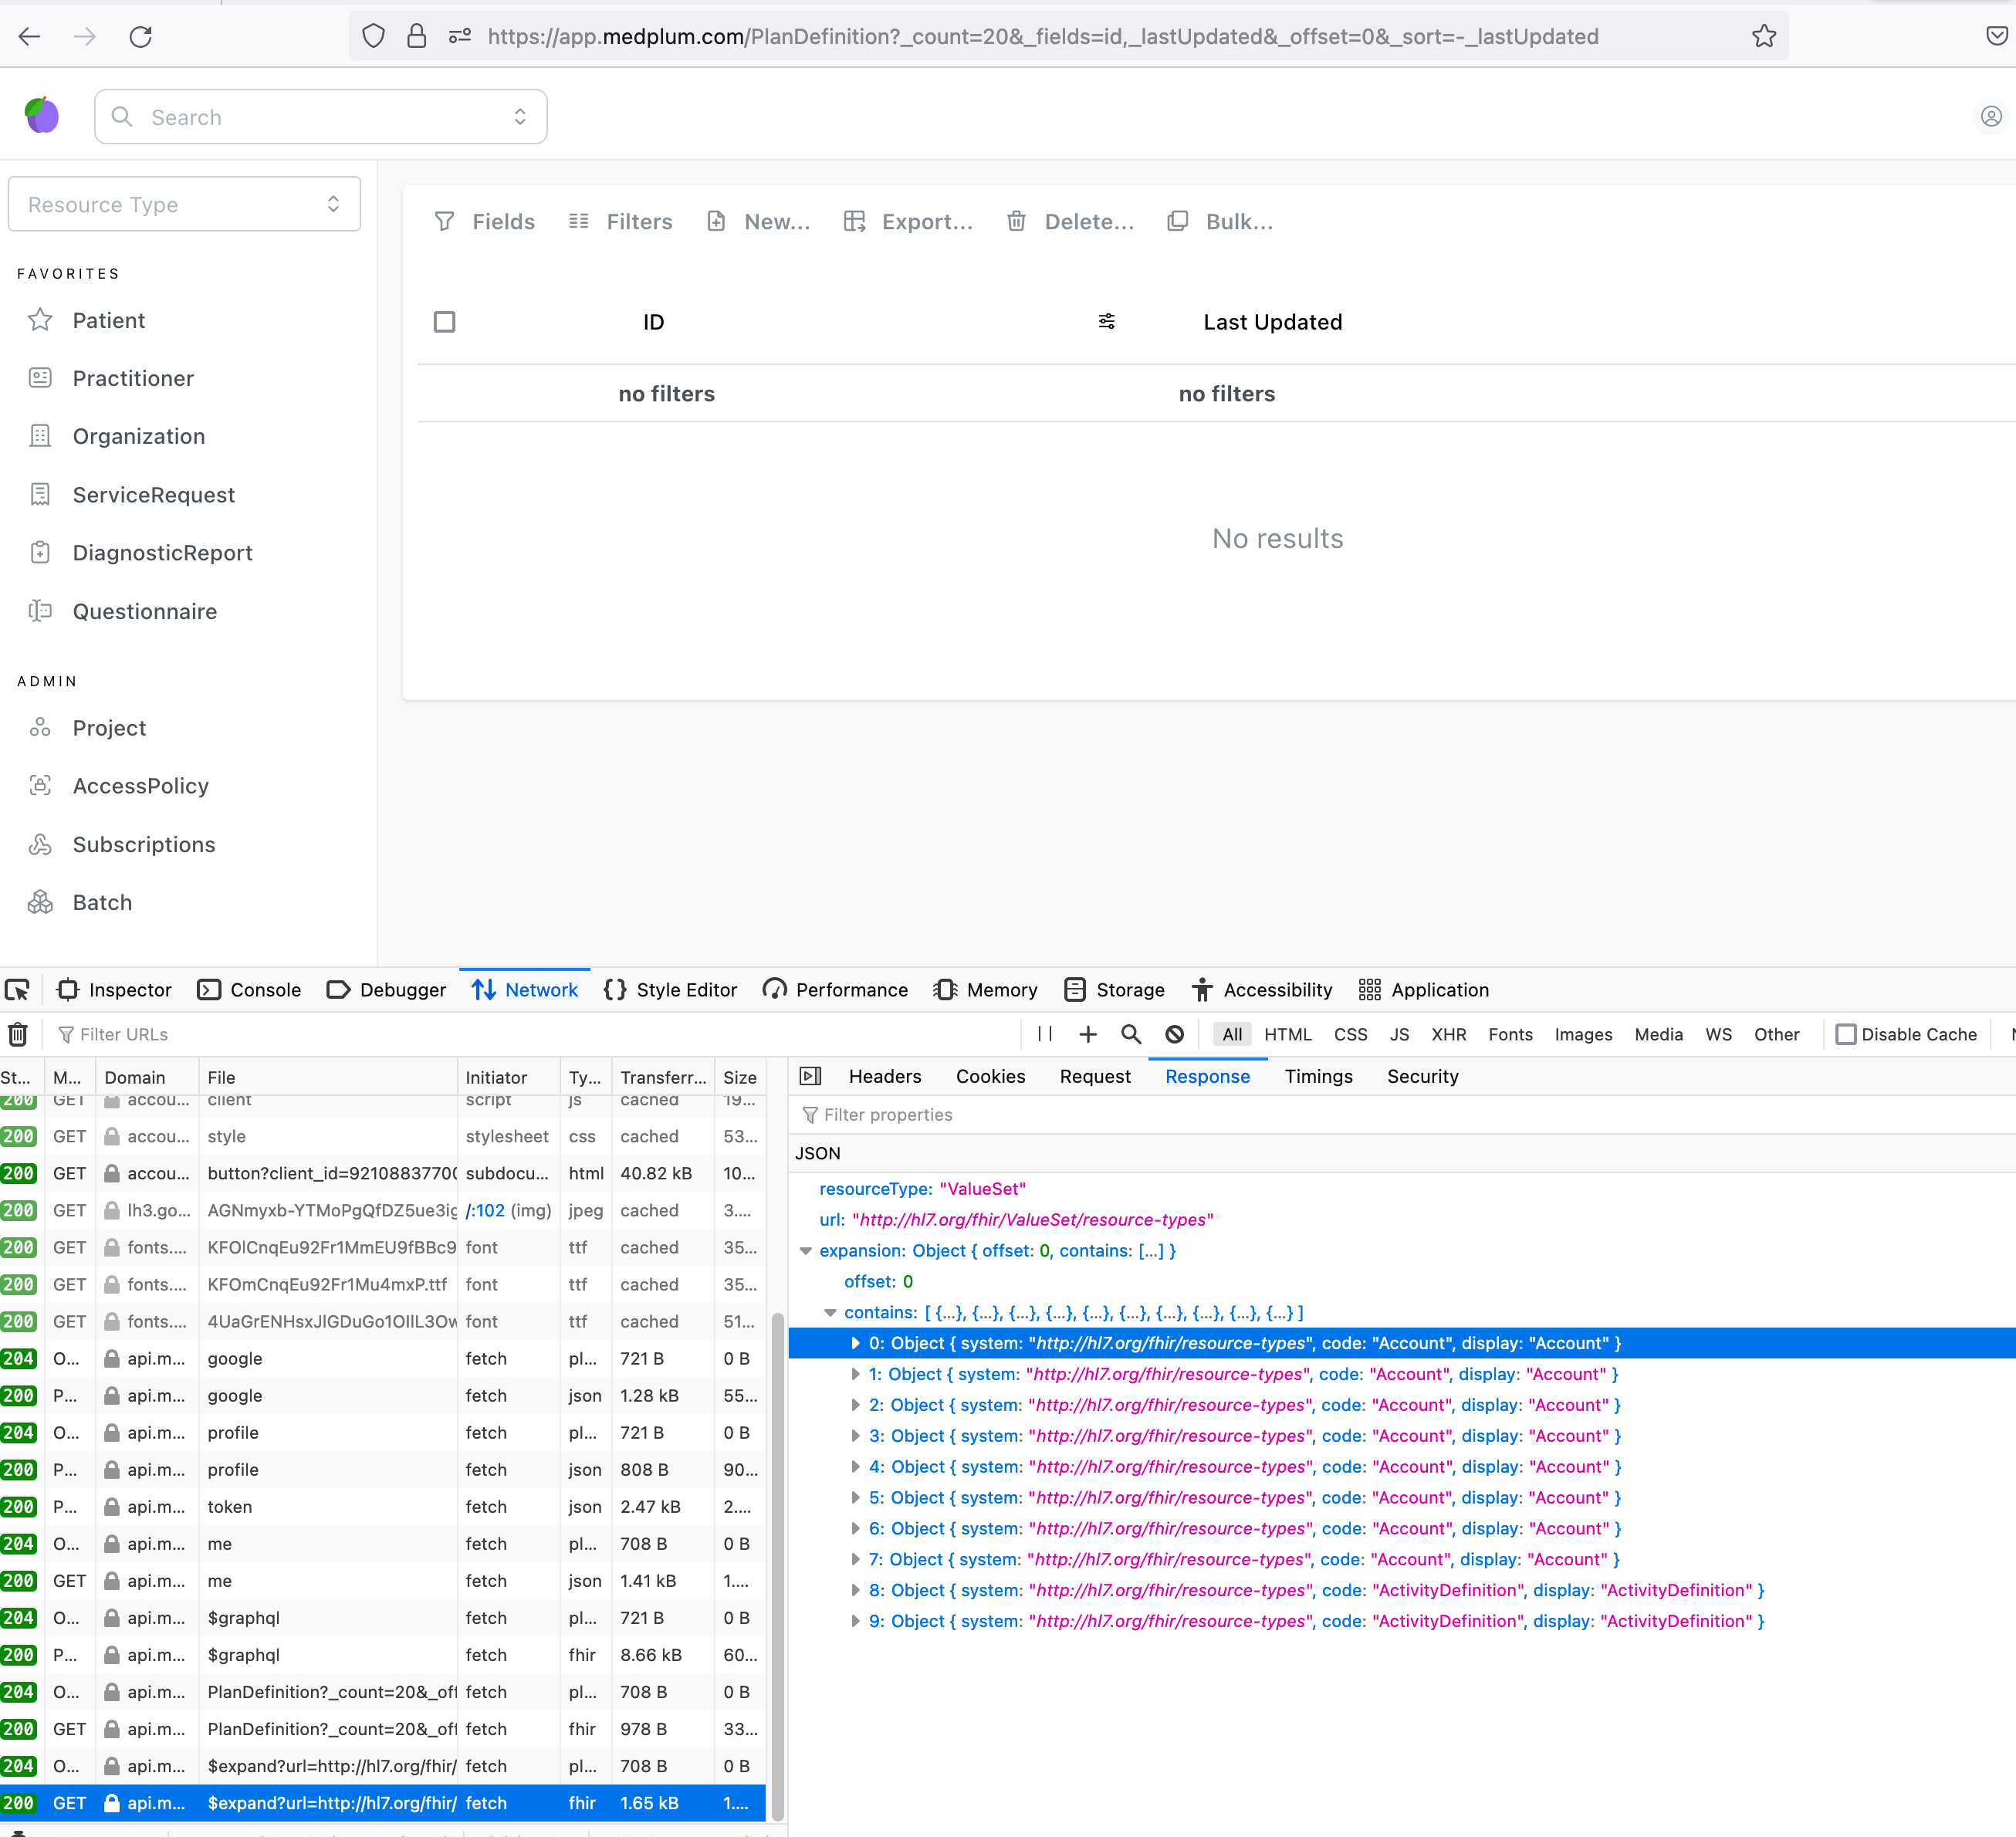
Task: Enable Disable Cache in devtools
Action: (x=1845, y=1034)
